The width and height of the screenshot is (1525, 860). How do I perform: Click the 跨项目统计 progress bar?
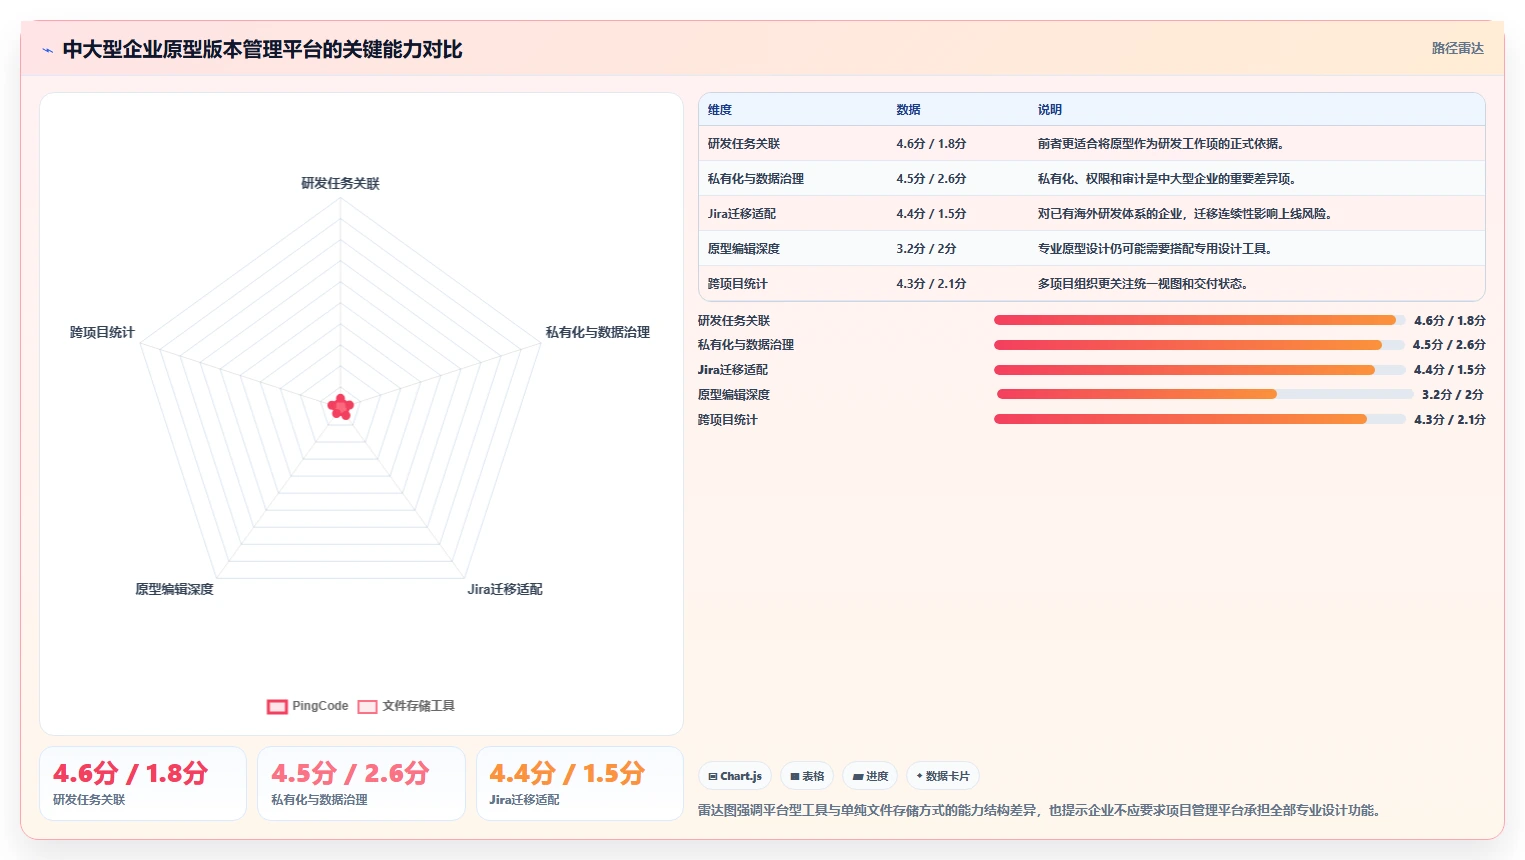coord(1200,419)
